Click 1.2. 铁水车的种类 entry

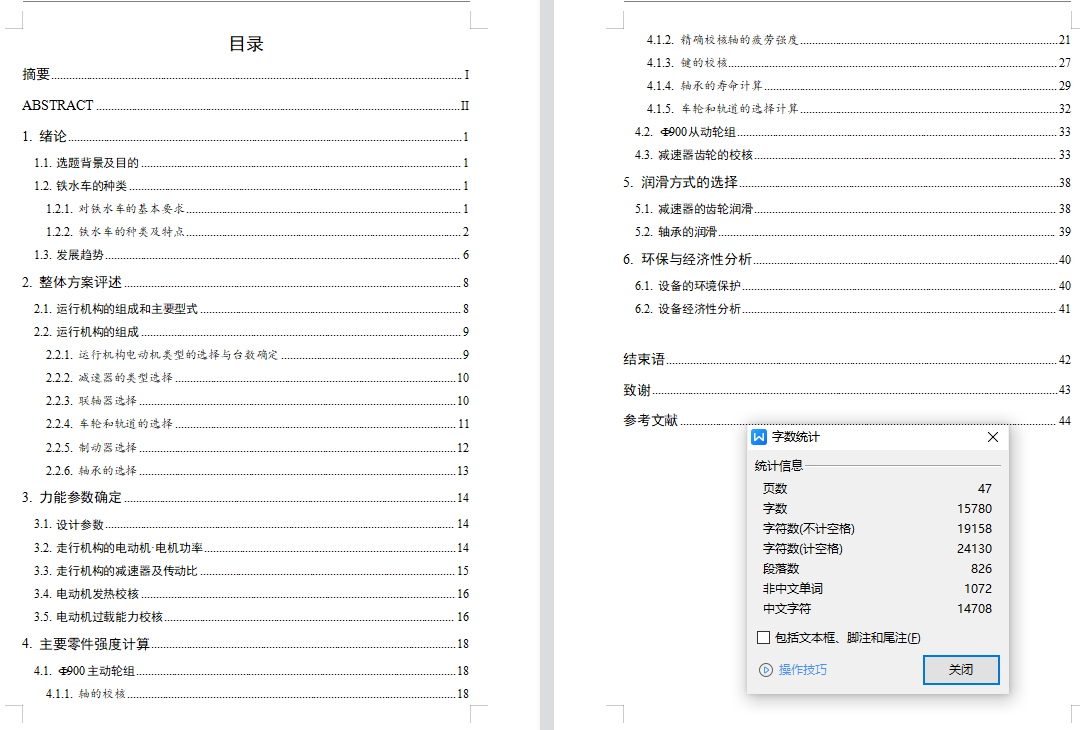[x=251, y=186]
